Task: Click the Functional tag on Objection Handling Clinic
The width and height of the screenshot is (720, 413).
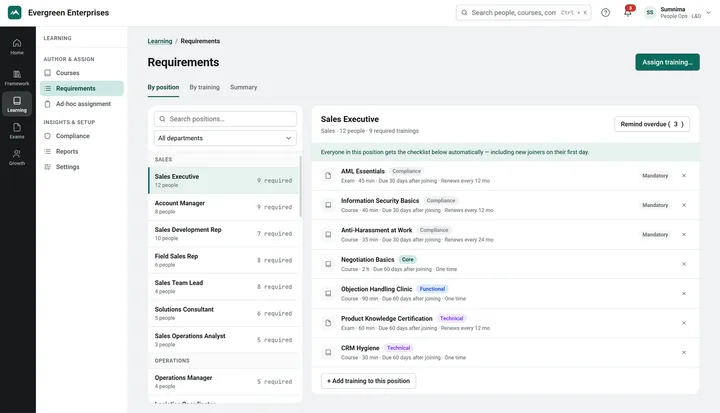Action: pos(432,289)
